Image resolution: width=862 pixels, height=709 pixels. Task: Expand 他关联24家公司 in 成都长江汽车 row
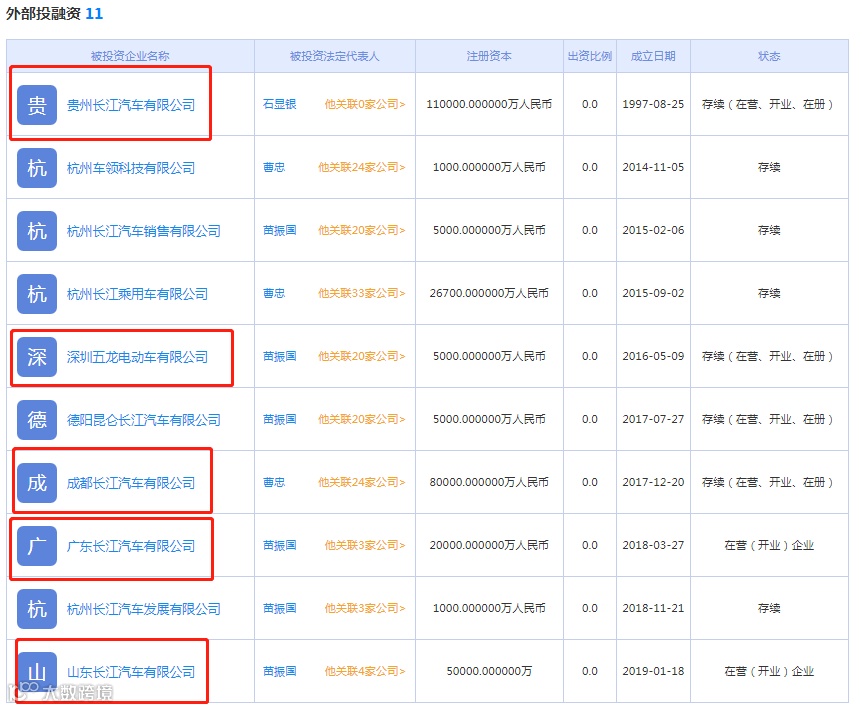[361, 482]
